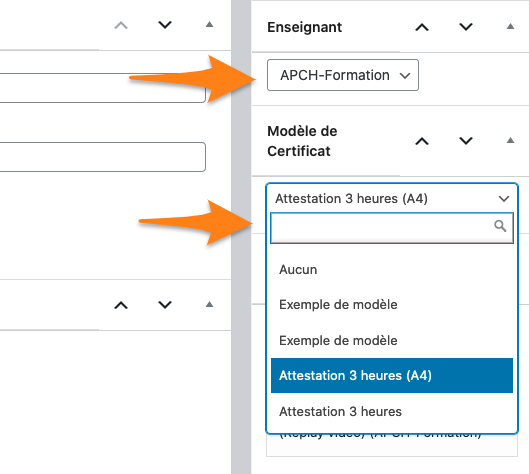Select highlighted Attestation 3 heures (A4)
529x474 pixels.
392,375
